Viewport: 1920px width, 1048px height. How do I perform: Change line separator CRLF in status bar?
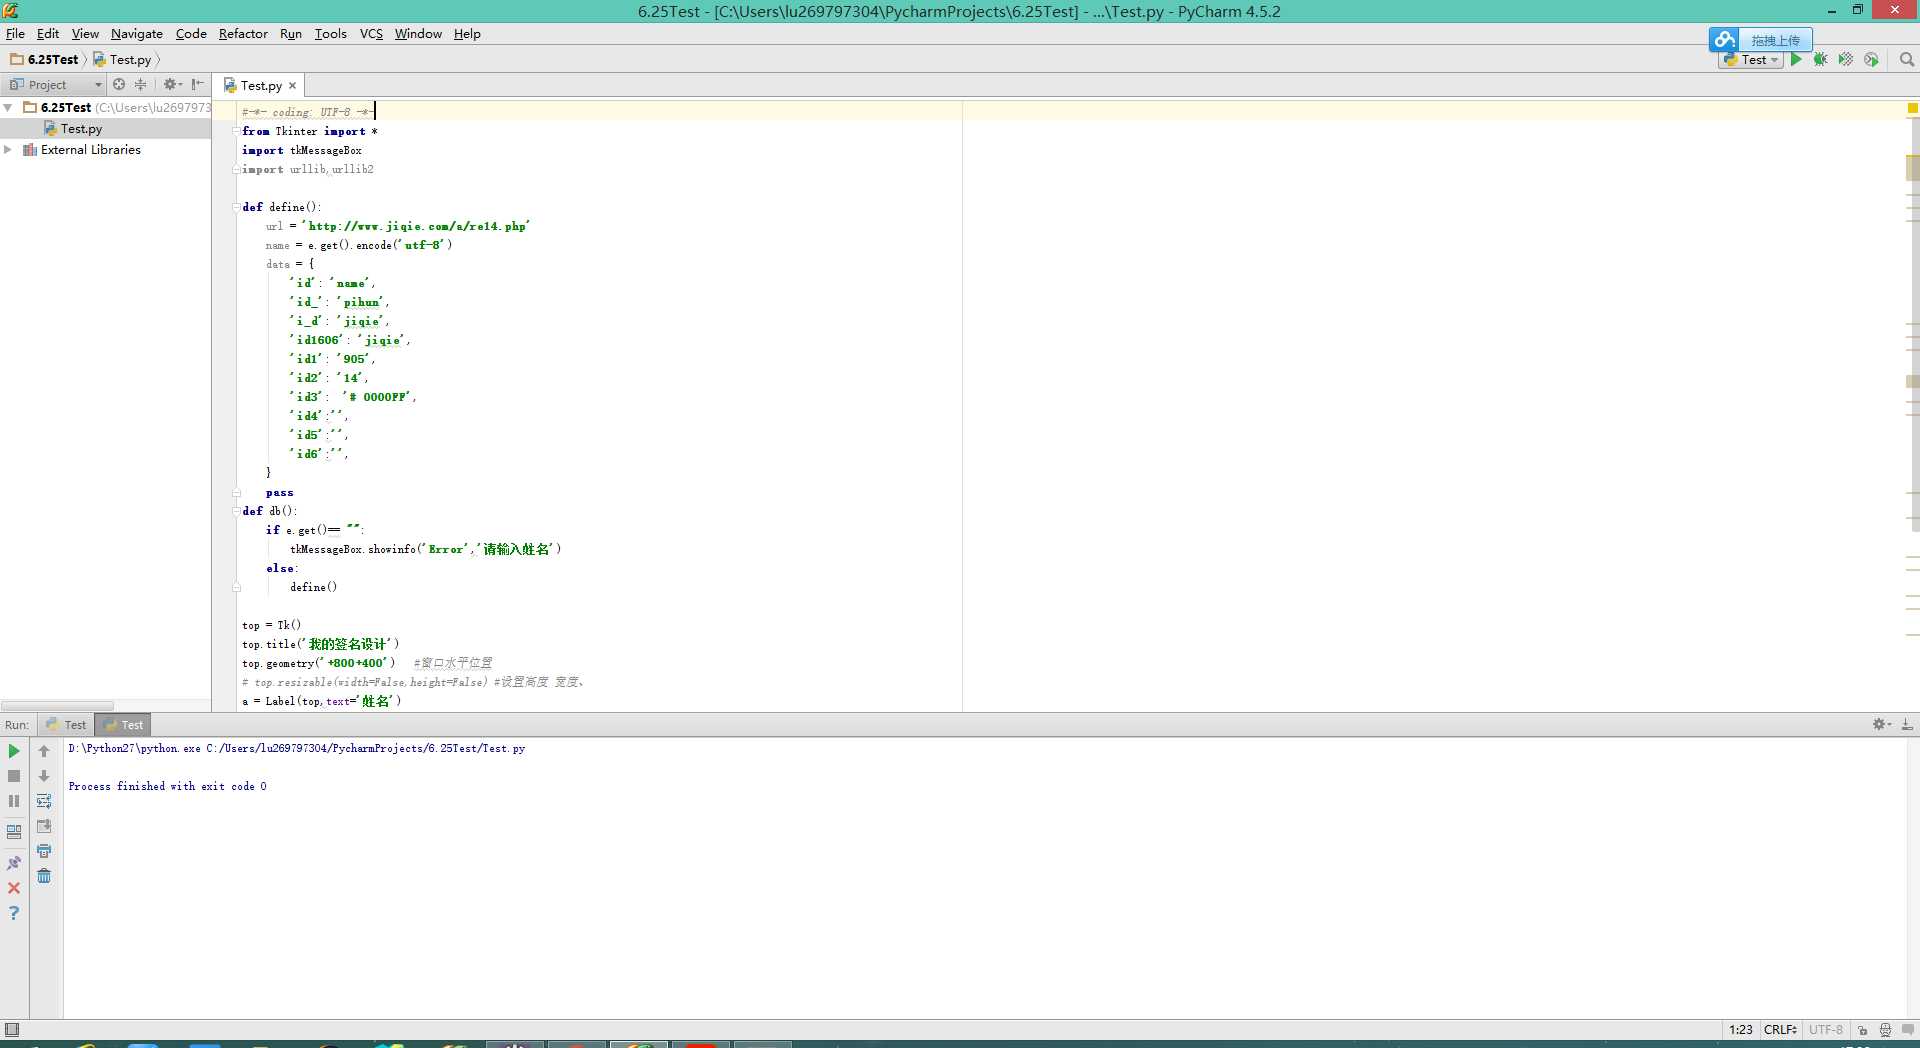coord(1780,1029)
